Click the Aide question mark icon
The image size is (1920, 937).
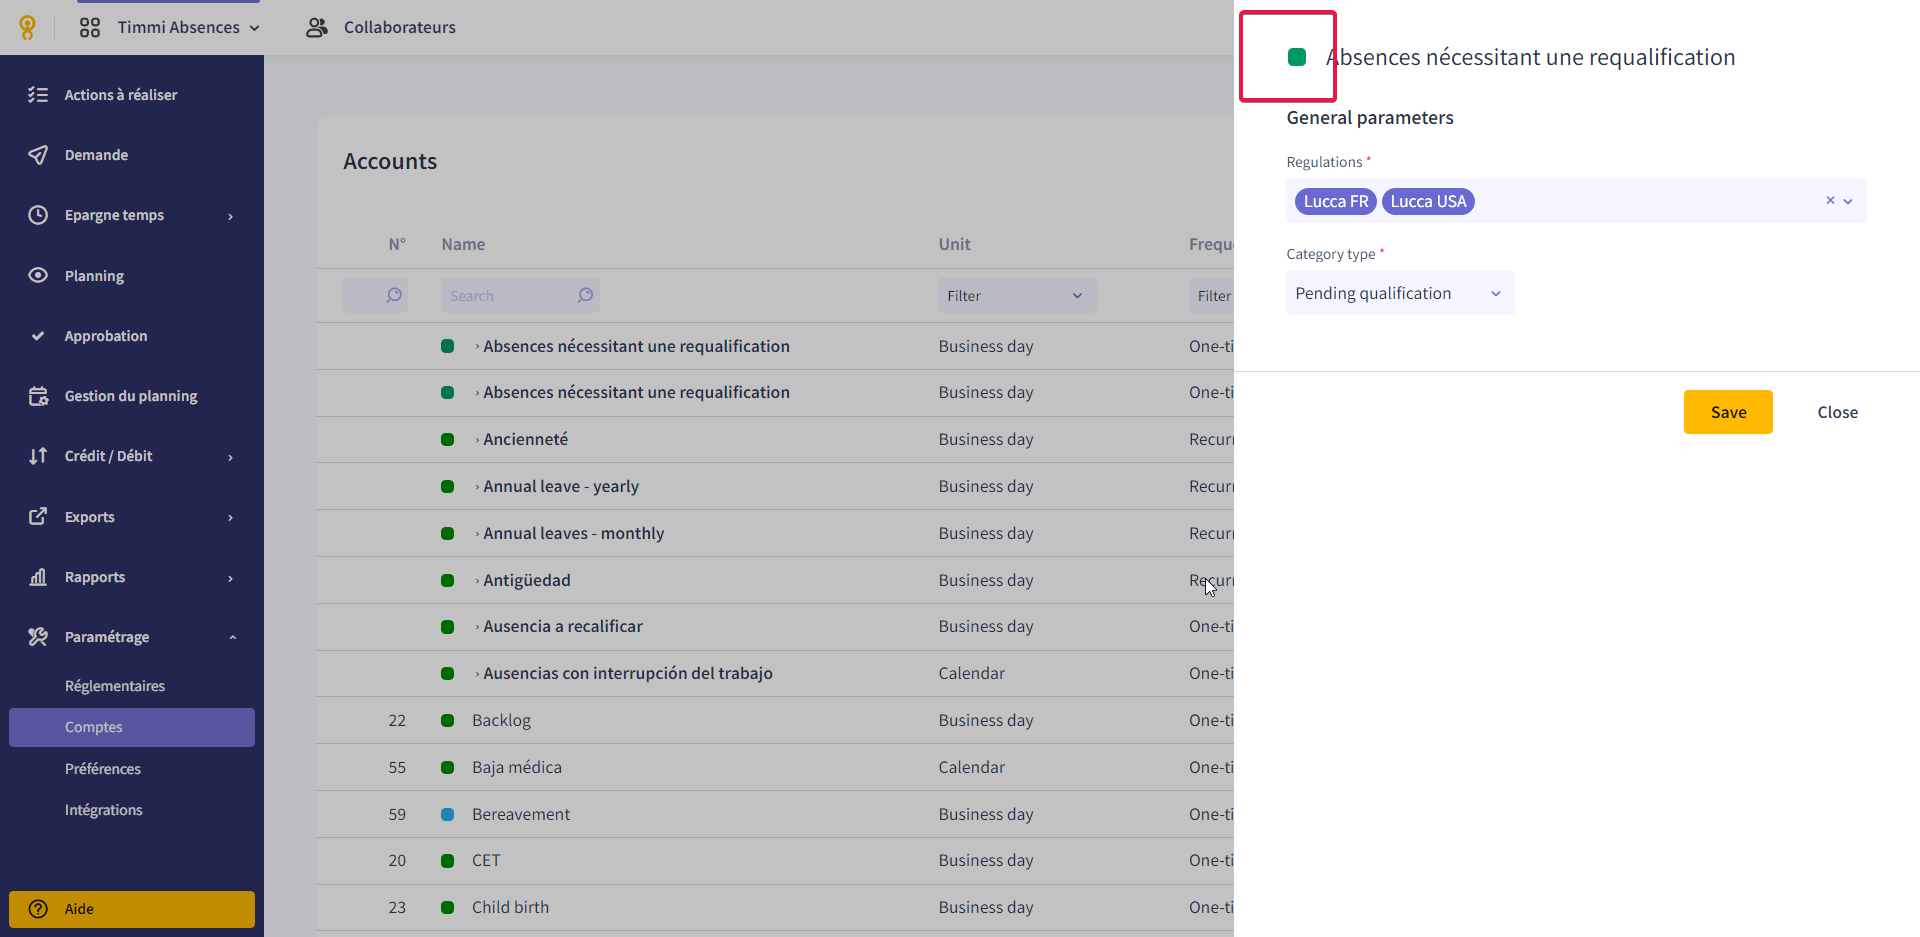[x=38, y=909]
